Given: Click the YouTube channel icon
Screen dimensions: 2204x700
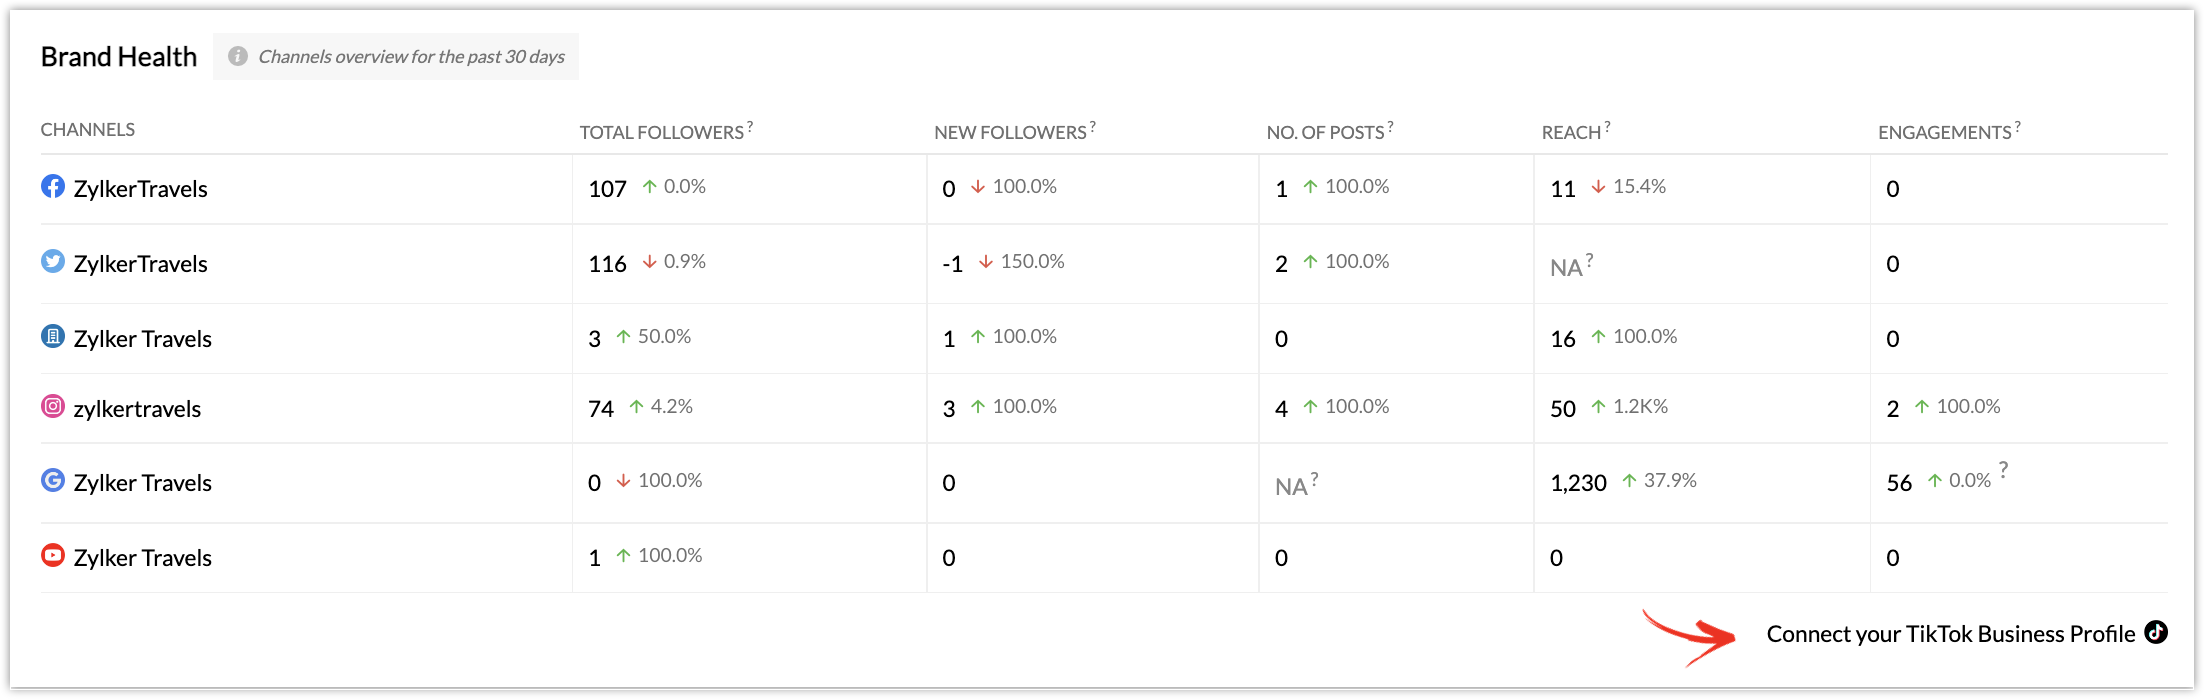Looking at the screenshot, I should (x=53, y=556).
